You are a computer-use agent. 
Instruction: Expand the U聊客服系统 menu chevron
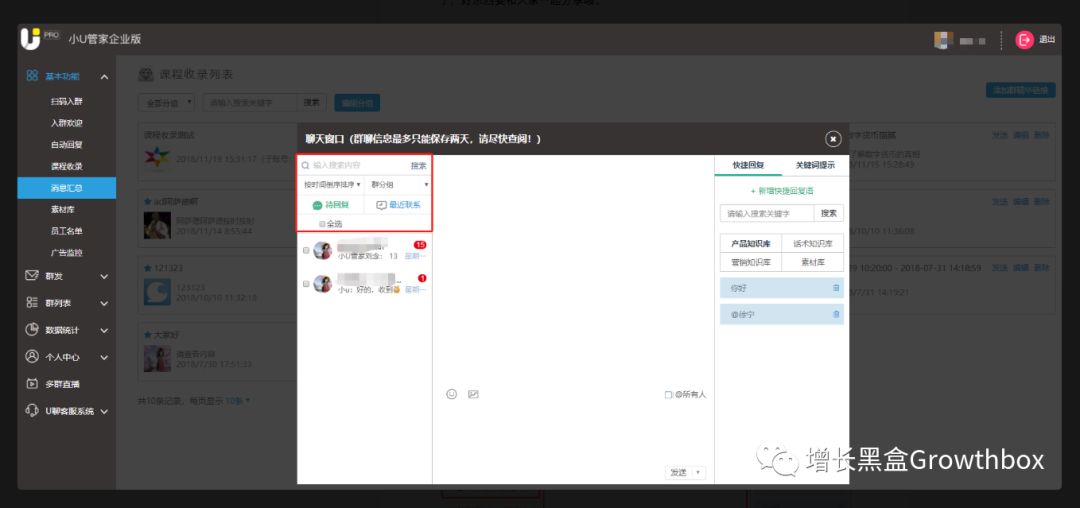coord(104,412)
